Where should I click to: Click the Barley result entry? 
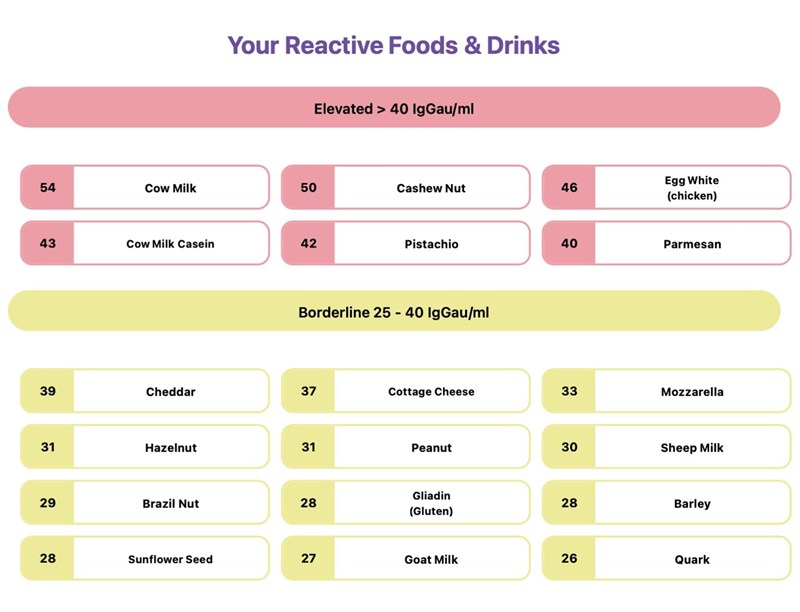click(x=666, y=502)
